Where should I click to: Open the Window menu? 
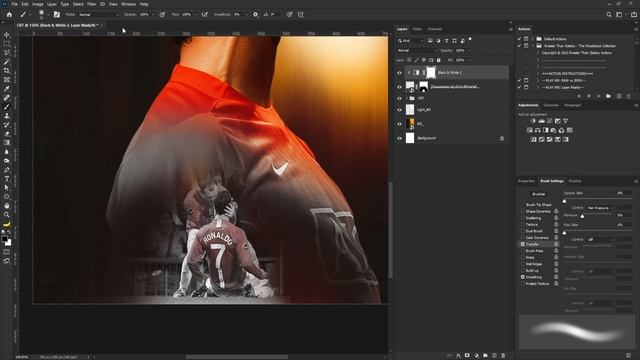point(128,4)
